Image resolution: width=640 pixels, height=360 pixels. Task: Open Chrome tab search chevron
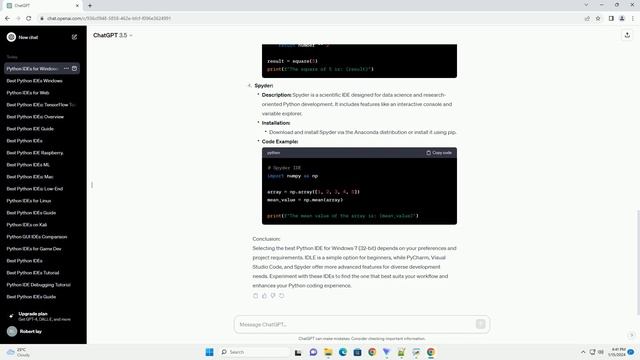pyautogui.click(x=586, y=5)
